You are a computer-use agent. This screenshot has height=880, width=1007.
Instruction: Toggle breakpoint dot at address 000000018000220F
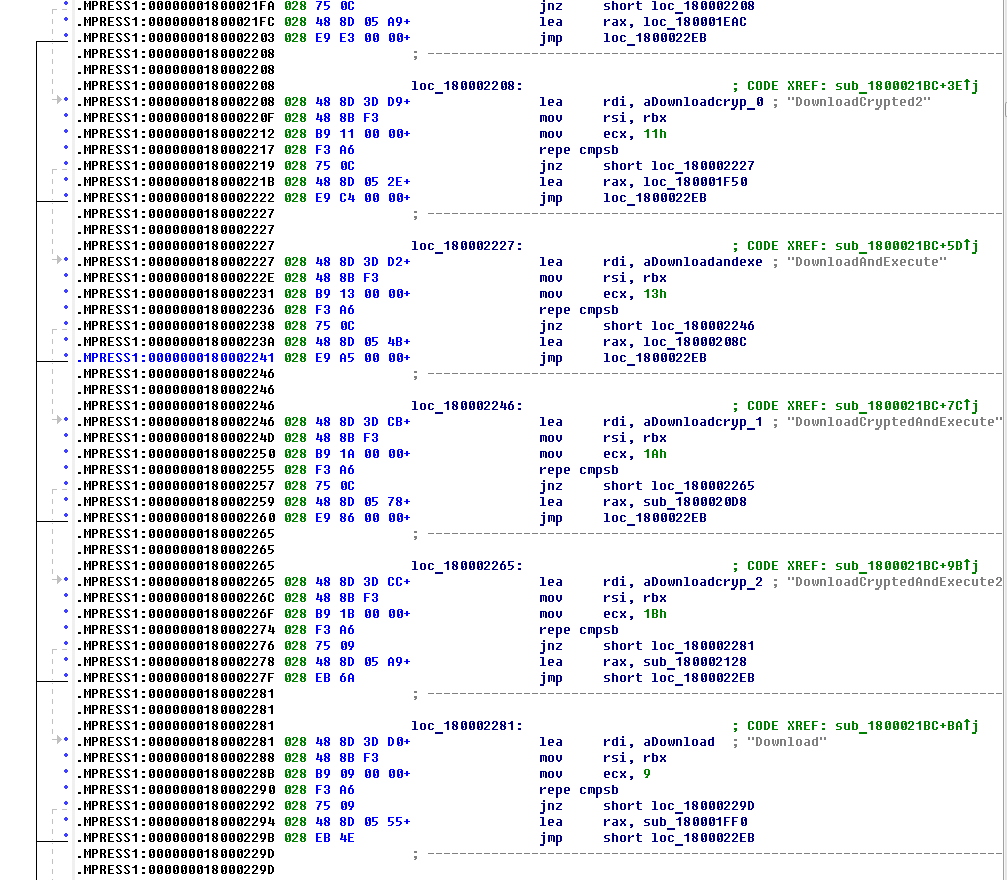(x=66, y=116)
